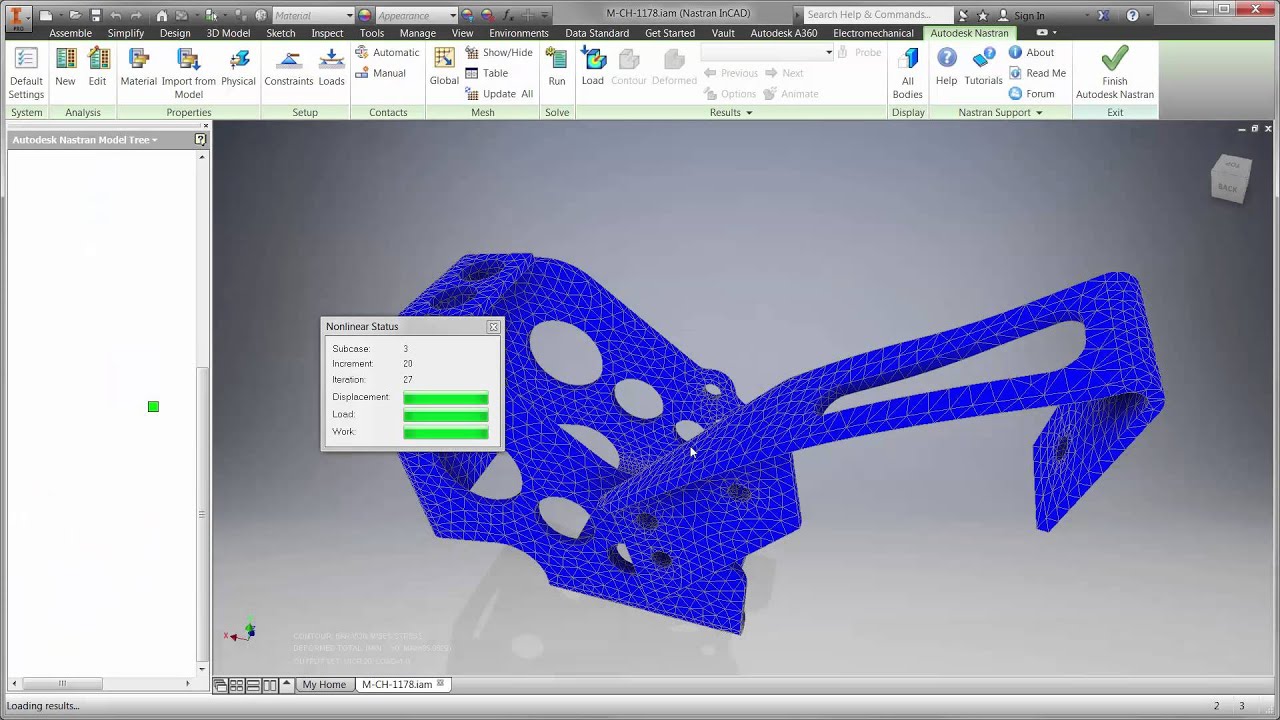Click the ViewCube in the viewport
This screenshot has width=1280, height=720.
[1230, 178]
